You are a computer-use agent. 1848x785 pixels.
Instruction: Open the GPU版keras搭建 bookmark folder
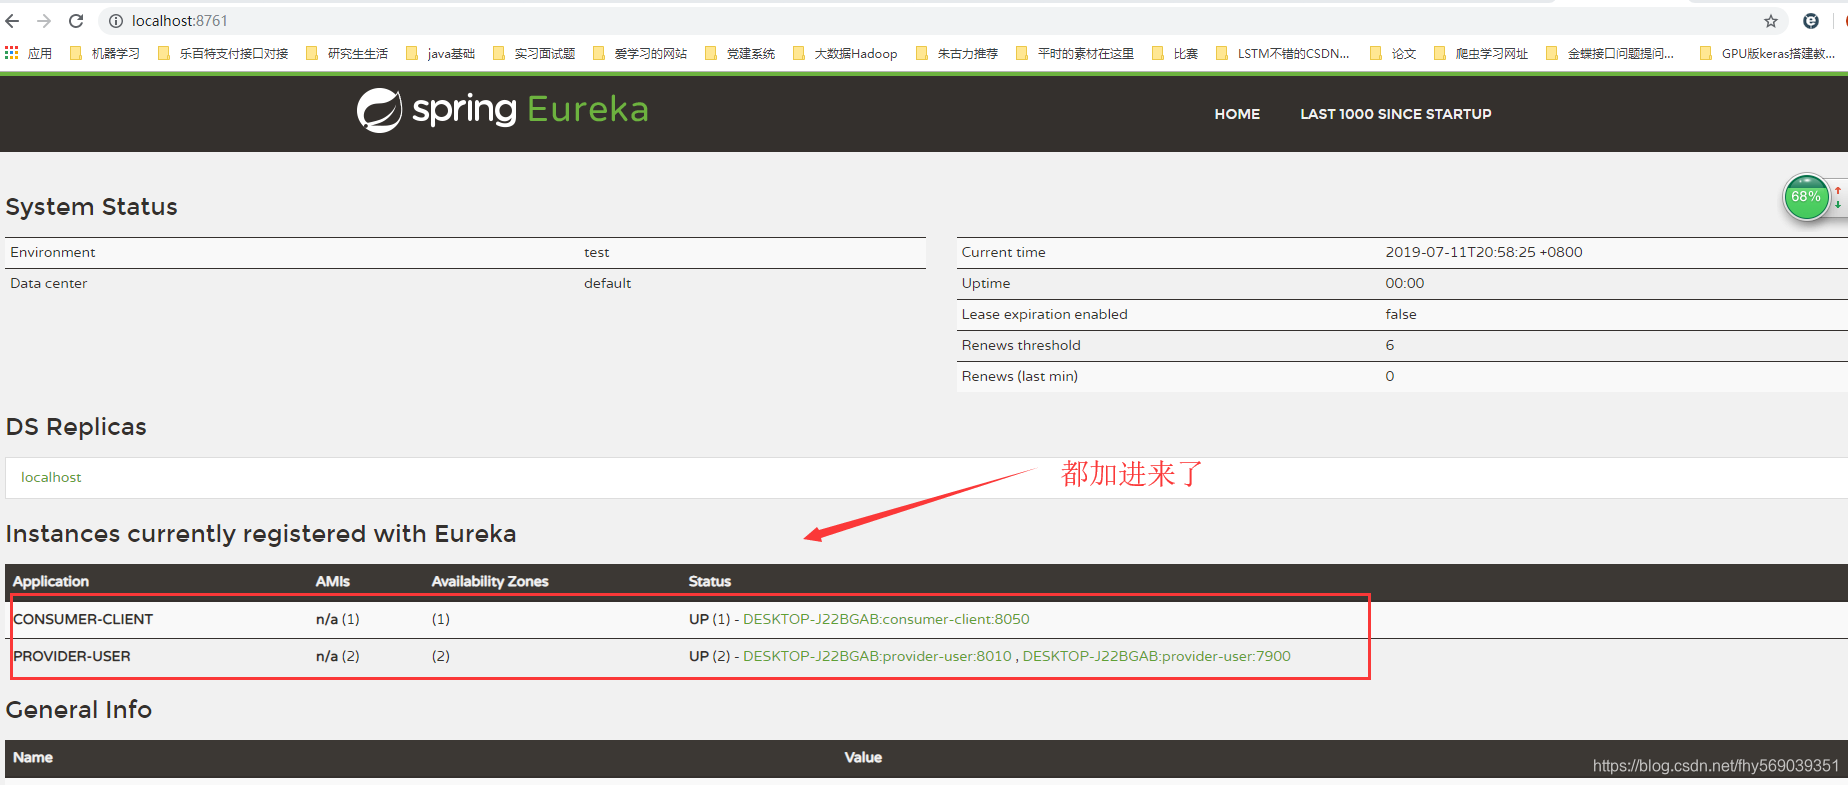pyautogui.click(x=1767, y=53)
